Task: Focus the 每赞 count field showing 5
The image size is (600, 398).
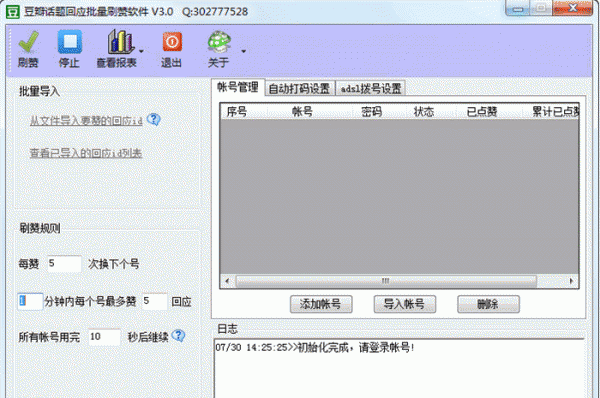Action: coord(64,264)
